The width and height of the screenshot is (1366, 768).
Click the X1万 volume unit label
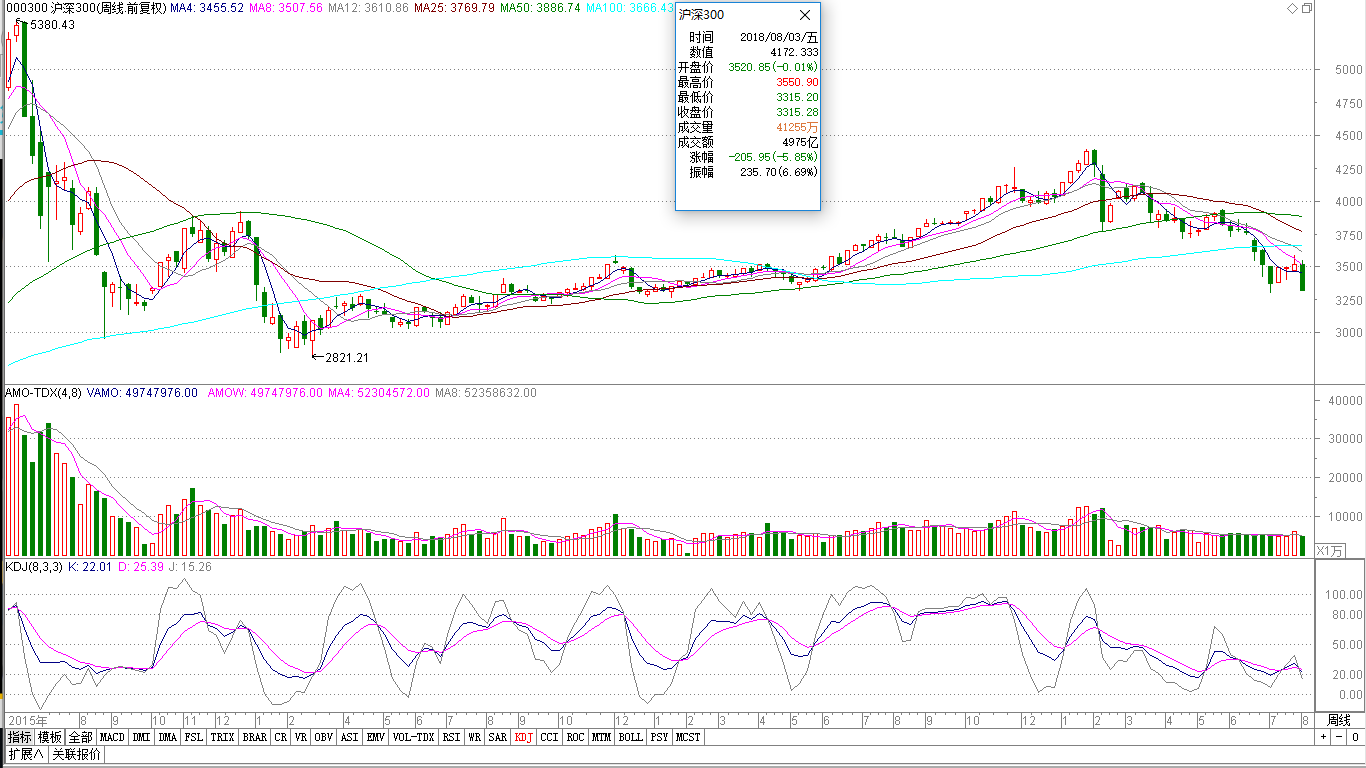point(1331,551)
